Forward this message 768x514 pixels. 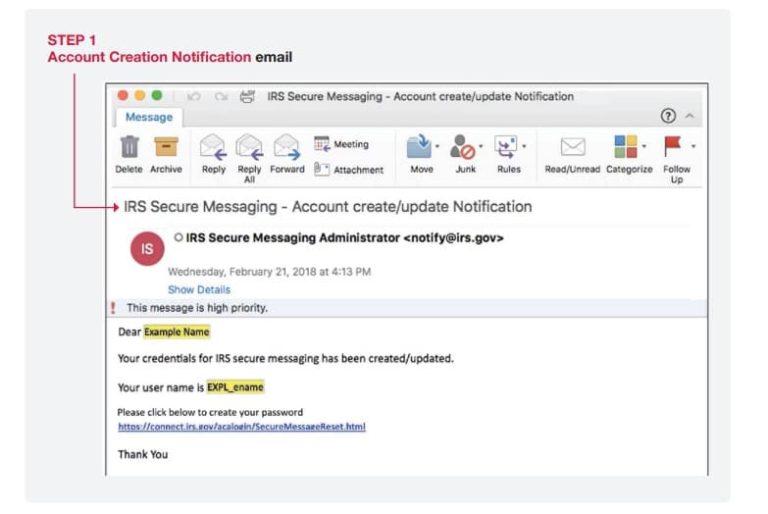pos(287,154)
